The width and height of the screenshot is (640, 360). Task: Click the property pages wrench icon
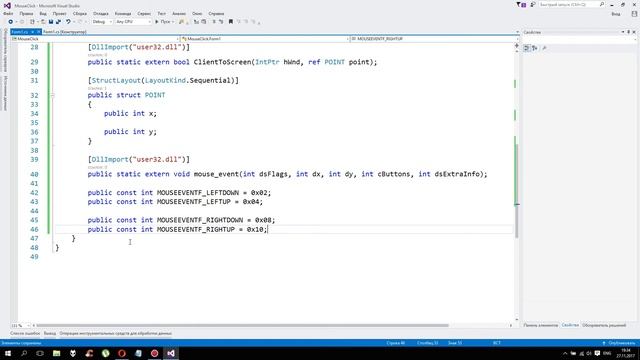pyautogui.click(x=544, y=48)
